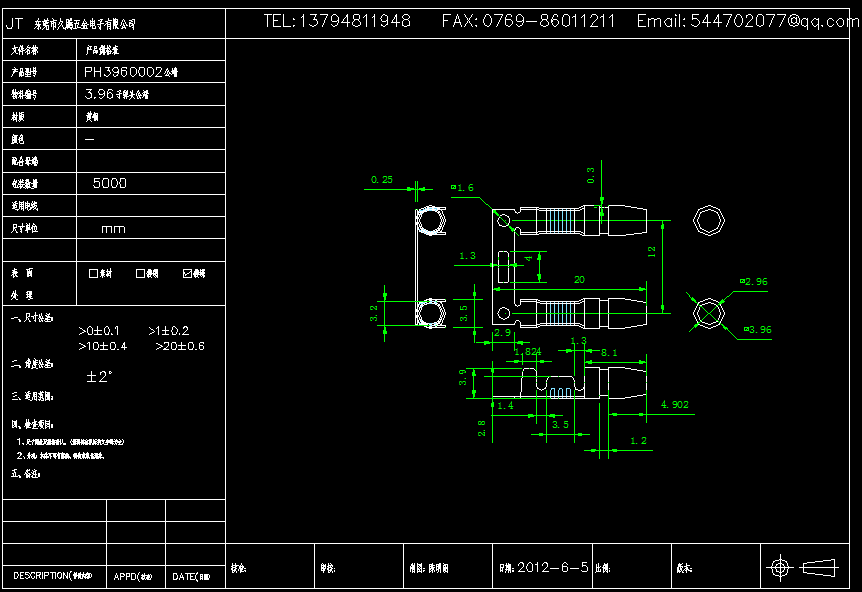Select the 20 length dimension text
Screen dimensions: 862x592
click(579, 279)
